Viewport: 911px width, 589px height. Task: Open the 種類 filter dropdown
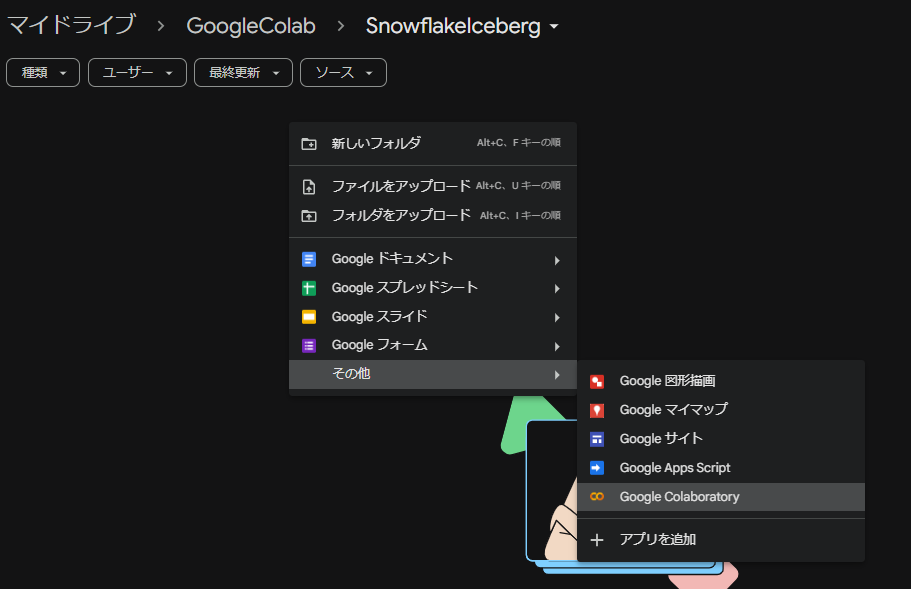tap(42, 72)
